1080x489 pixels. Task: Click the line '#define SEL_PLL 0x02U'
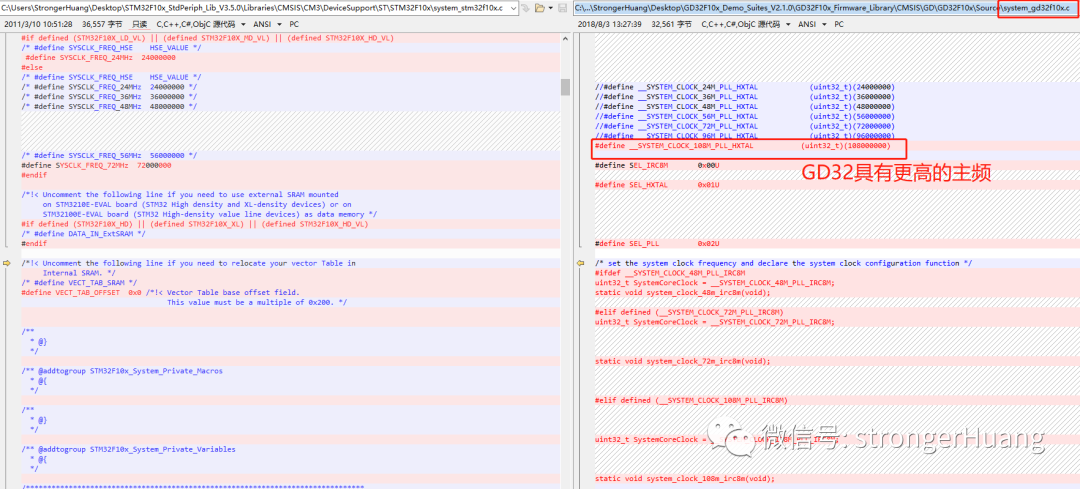coord(657,244)
